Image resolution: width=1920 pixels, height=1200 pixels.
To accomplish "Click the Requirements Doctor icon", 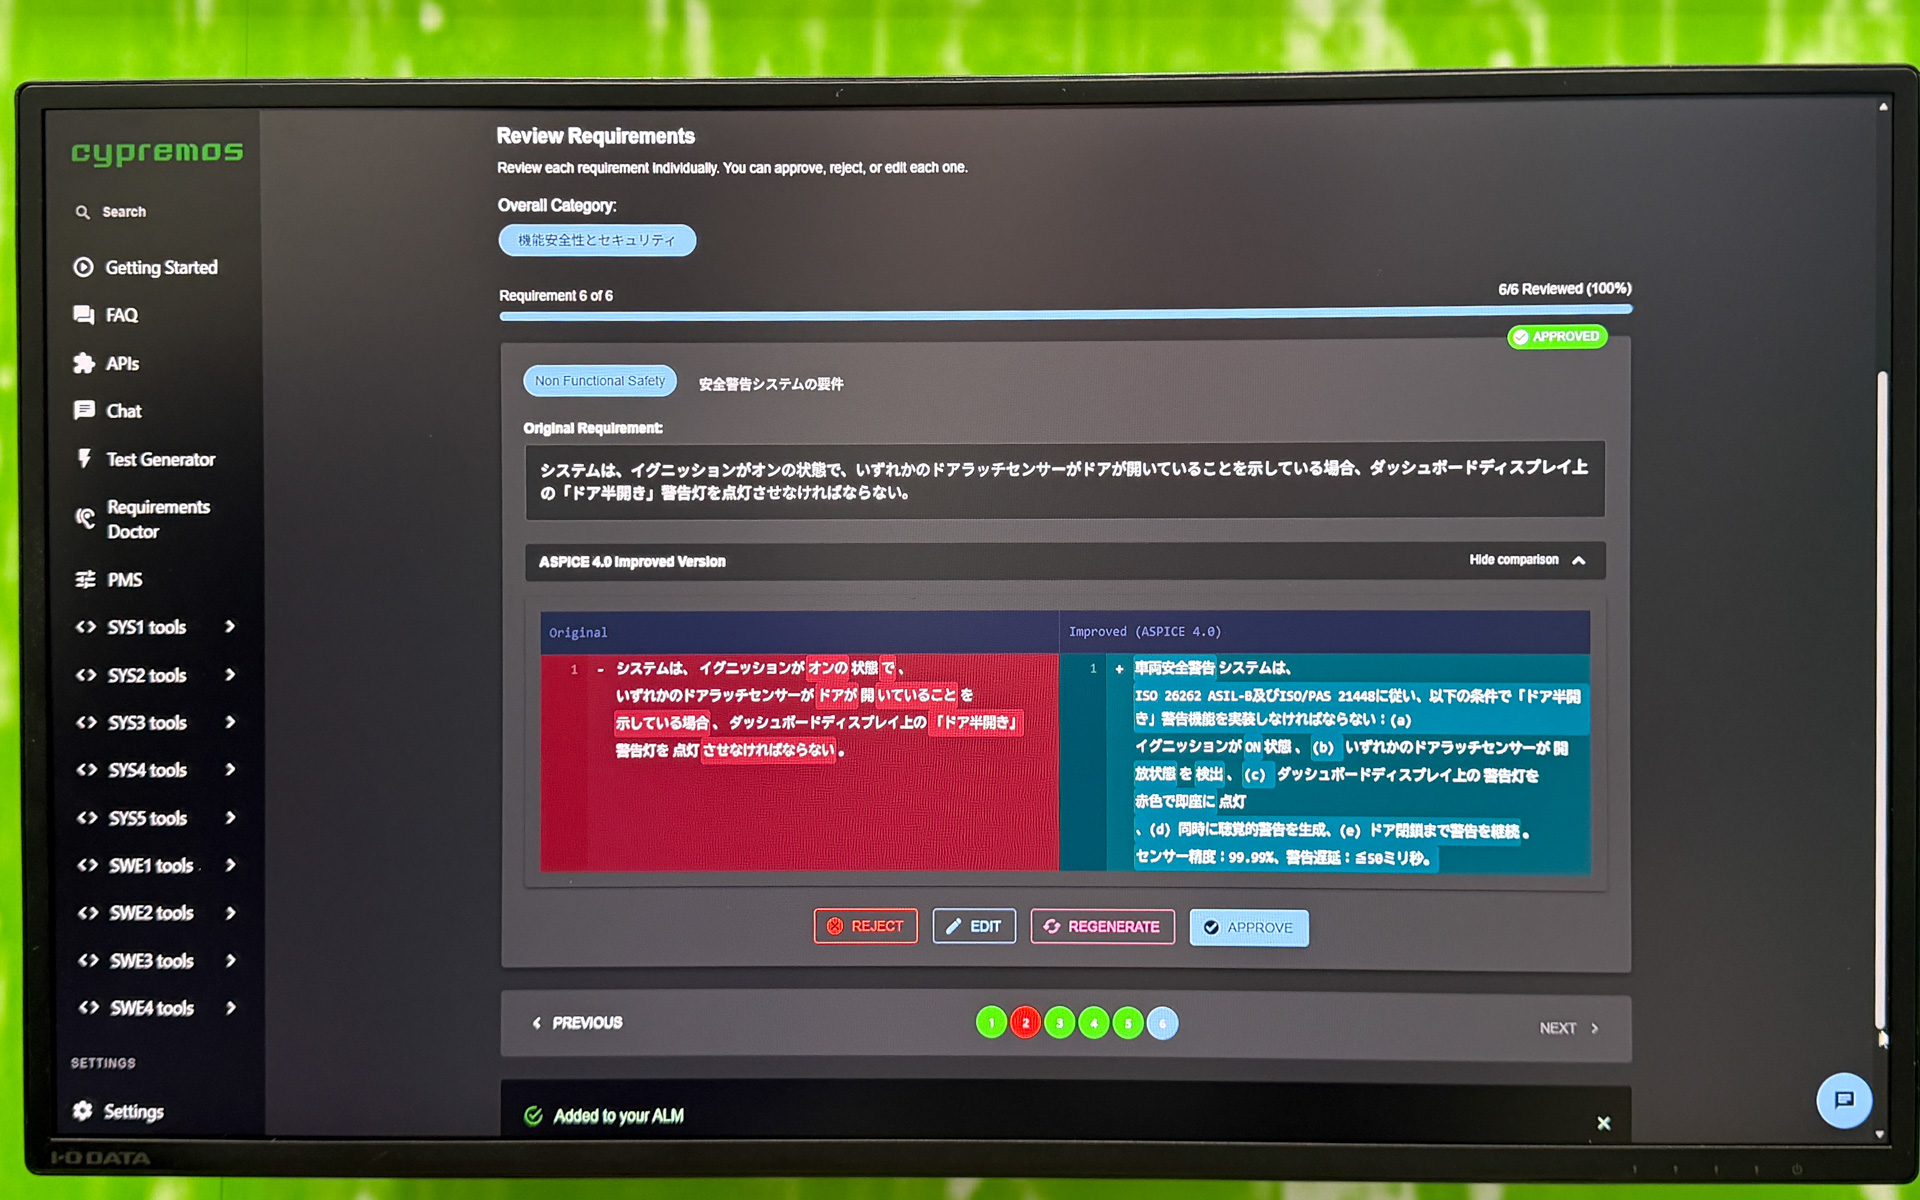I will 83,518.
